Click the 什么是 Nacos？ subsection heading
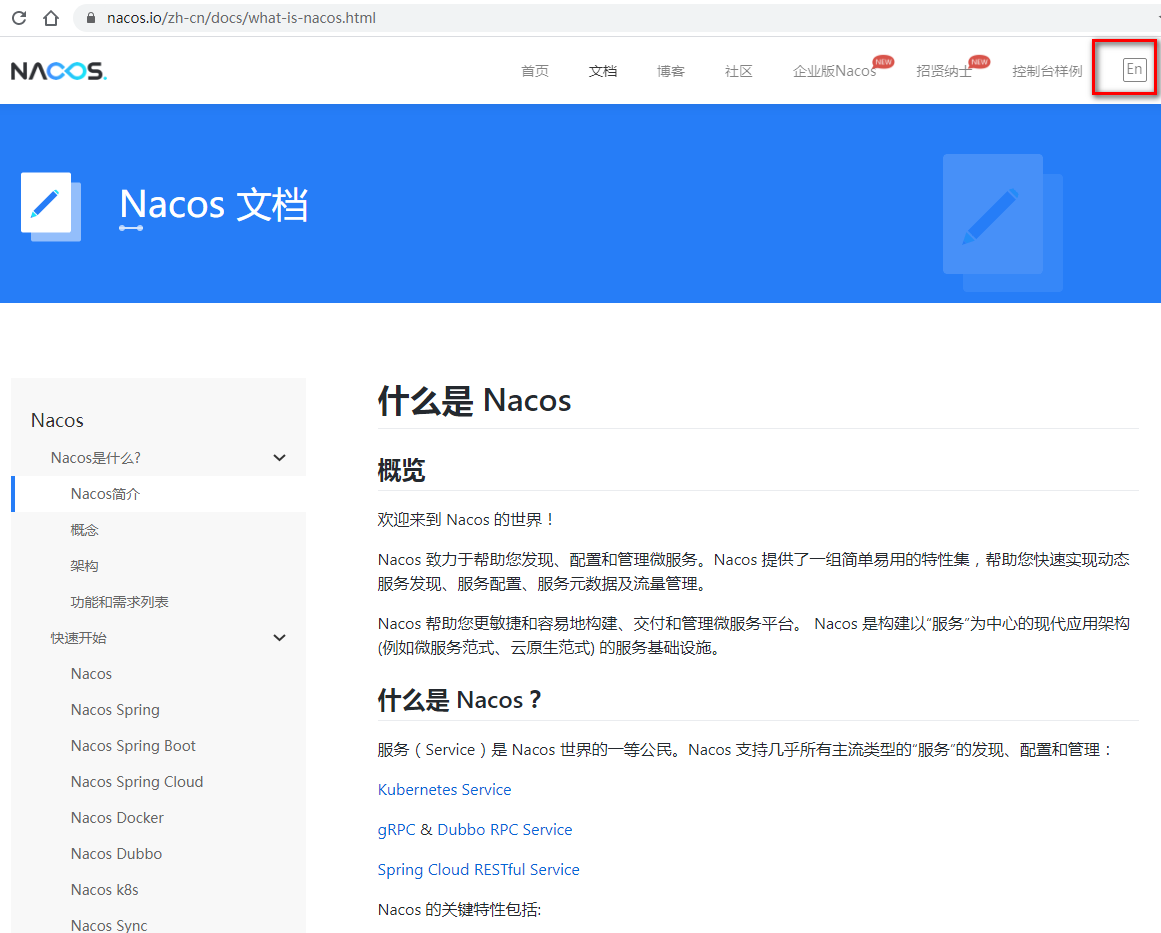The width and height of the screenshot is (1161, 933). click(460, 700)
